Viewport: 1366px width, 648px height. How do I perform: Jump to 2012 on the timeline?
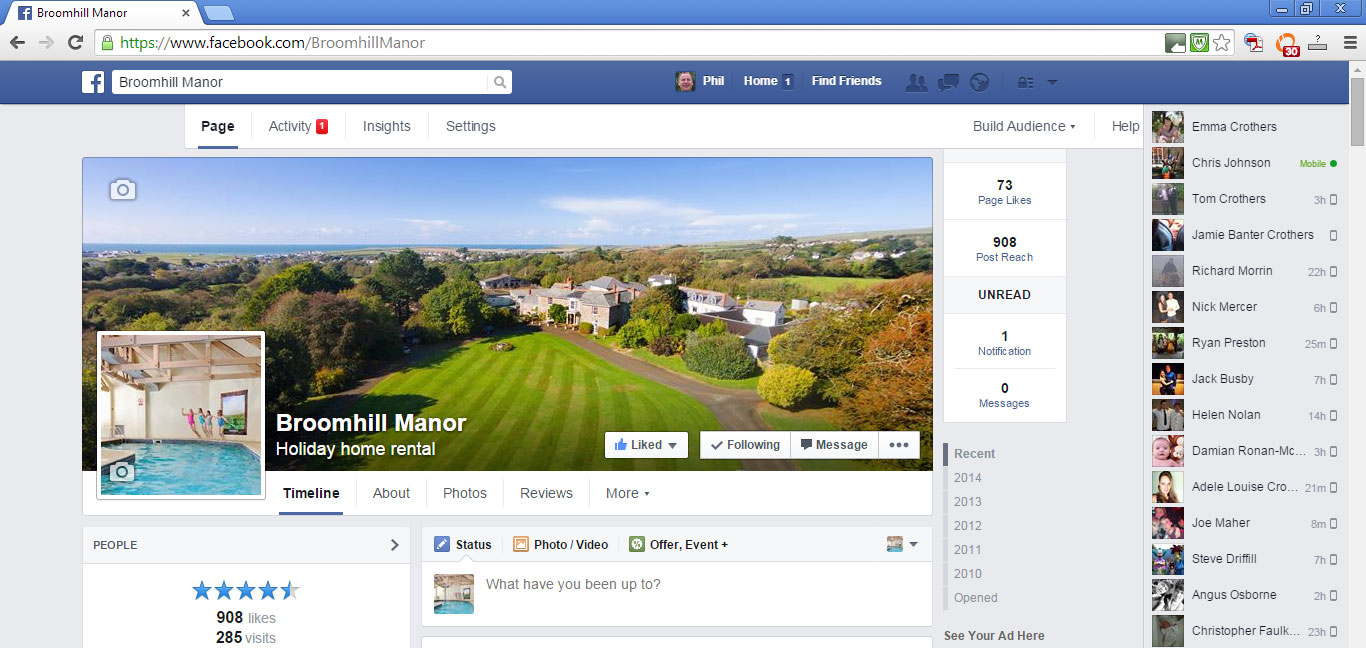pos(967,525)
